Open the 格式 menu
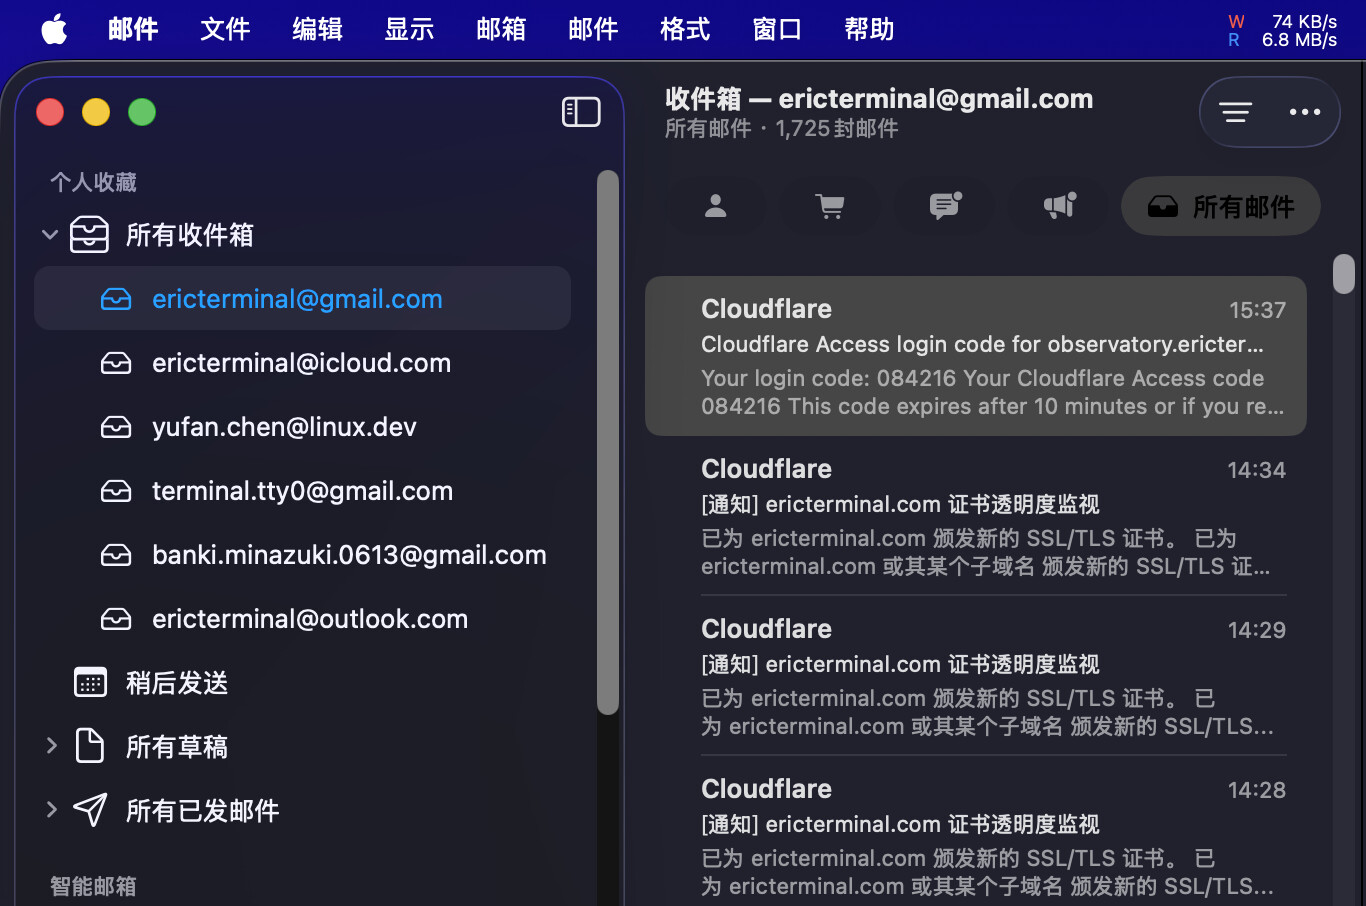This screenshot has height=906, width=1366. [685, 29]
